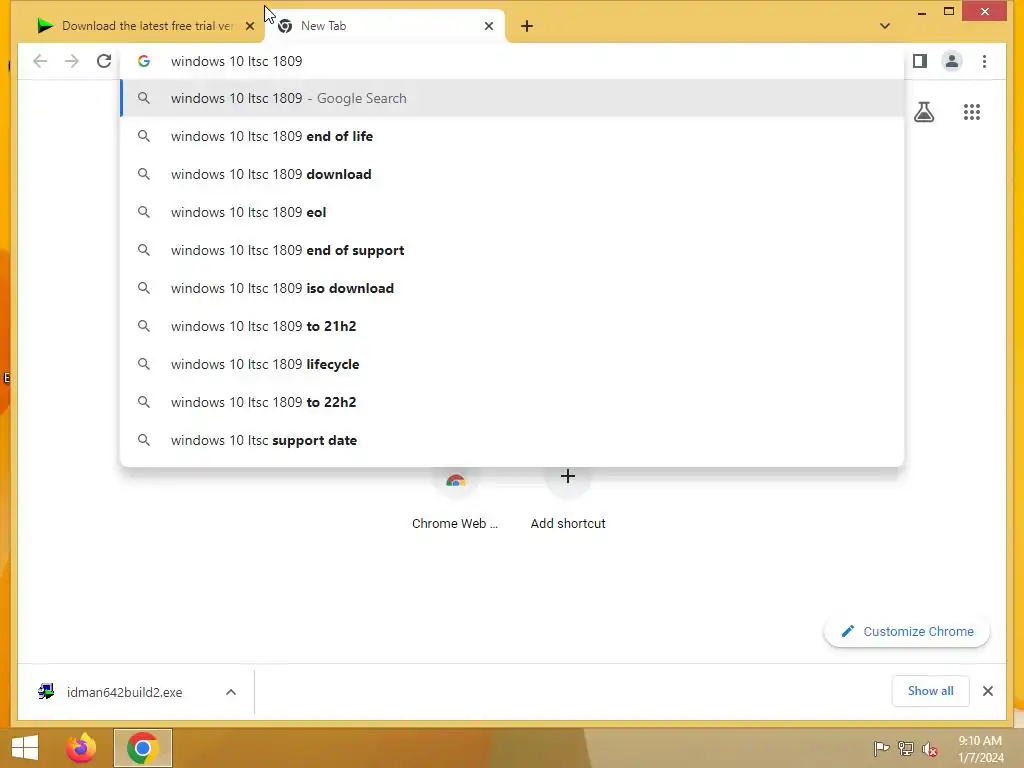Screen dimensions: 1024x768
Task: Choose the 'windows 10 ltsc 1809 download' suggestion
Action: [513, 174]
